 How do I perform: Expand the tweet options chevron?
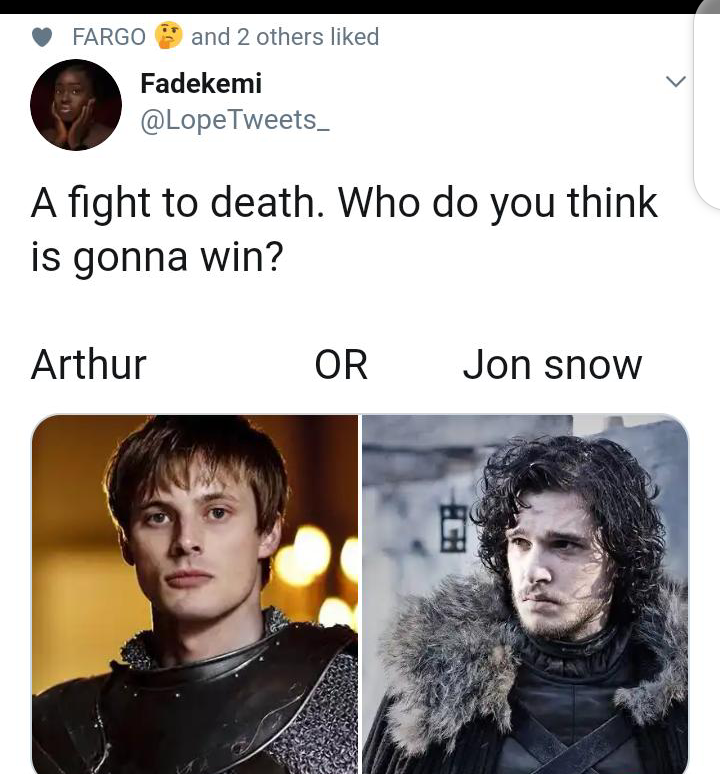[676, 81]
